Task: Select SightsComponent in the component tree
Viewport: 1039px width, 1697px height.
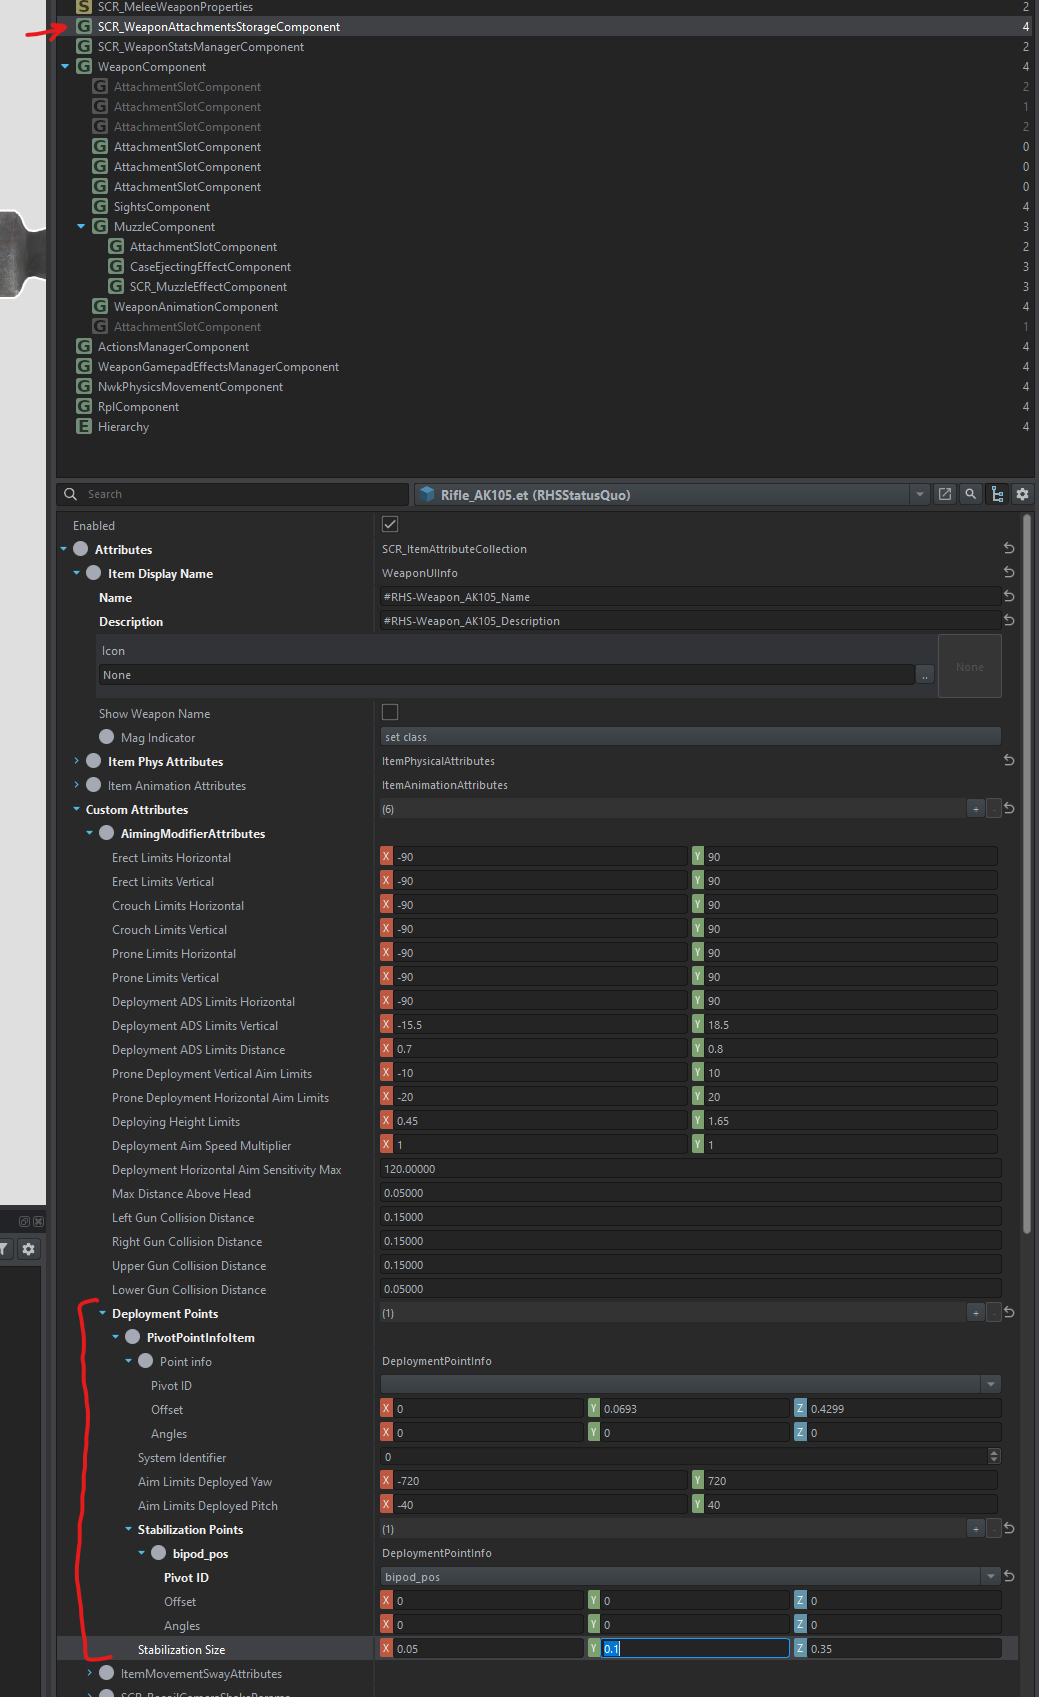Action: click(161, 207)
